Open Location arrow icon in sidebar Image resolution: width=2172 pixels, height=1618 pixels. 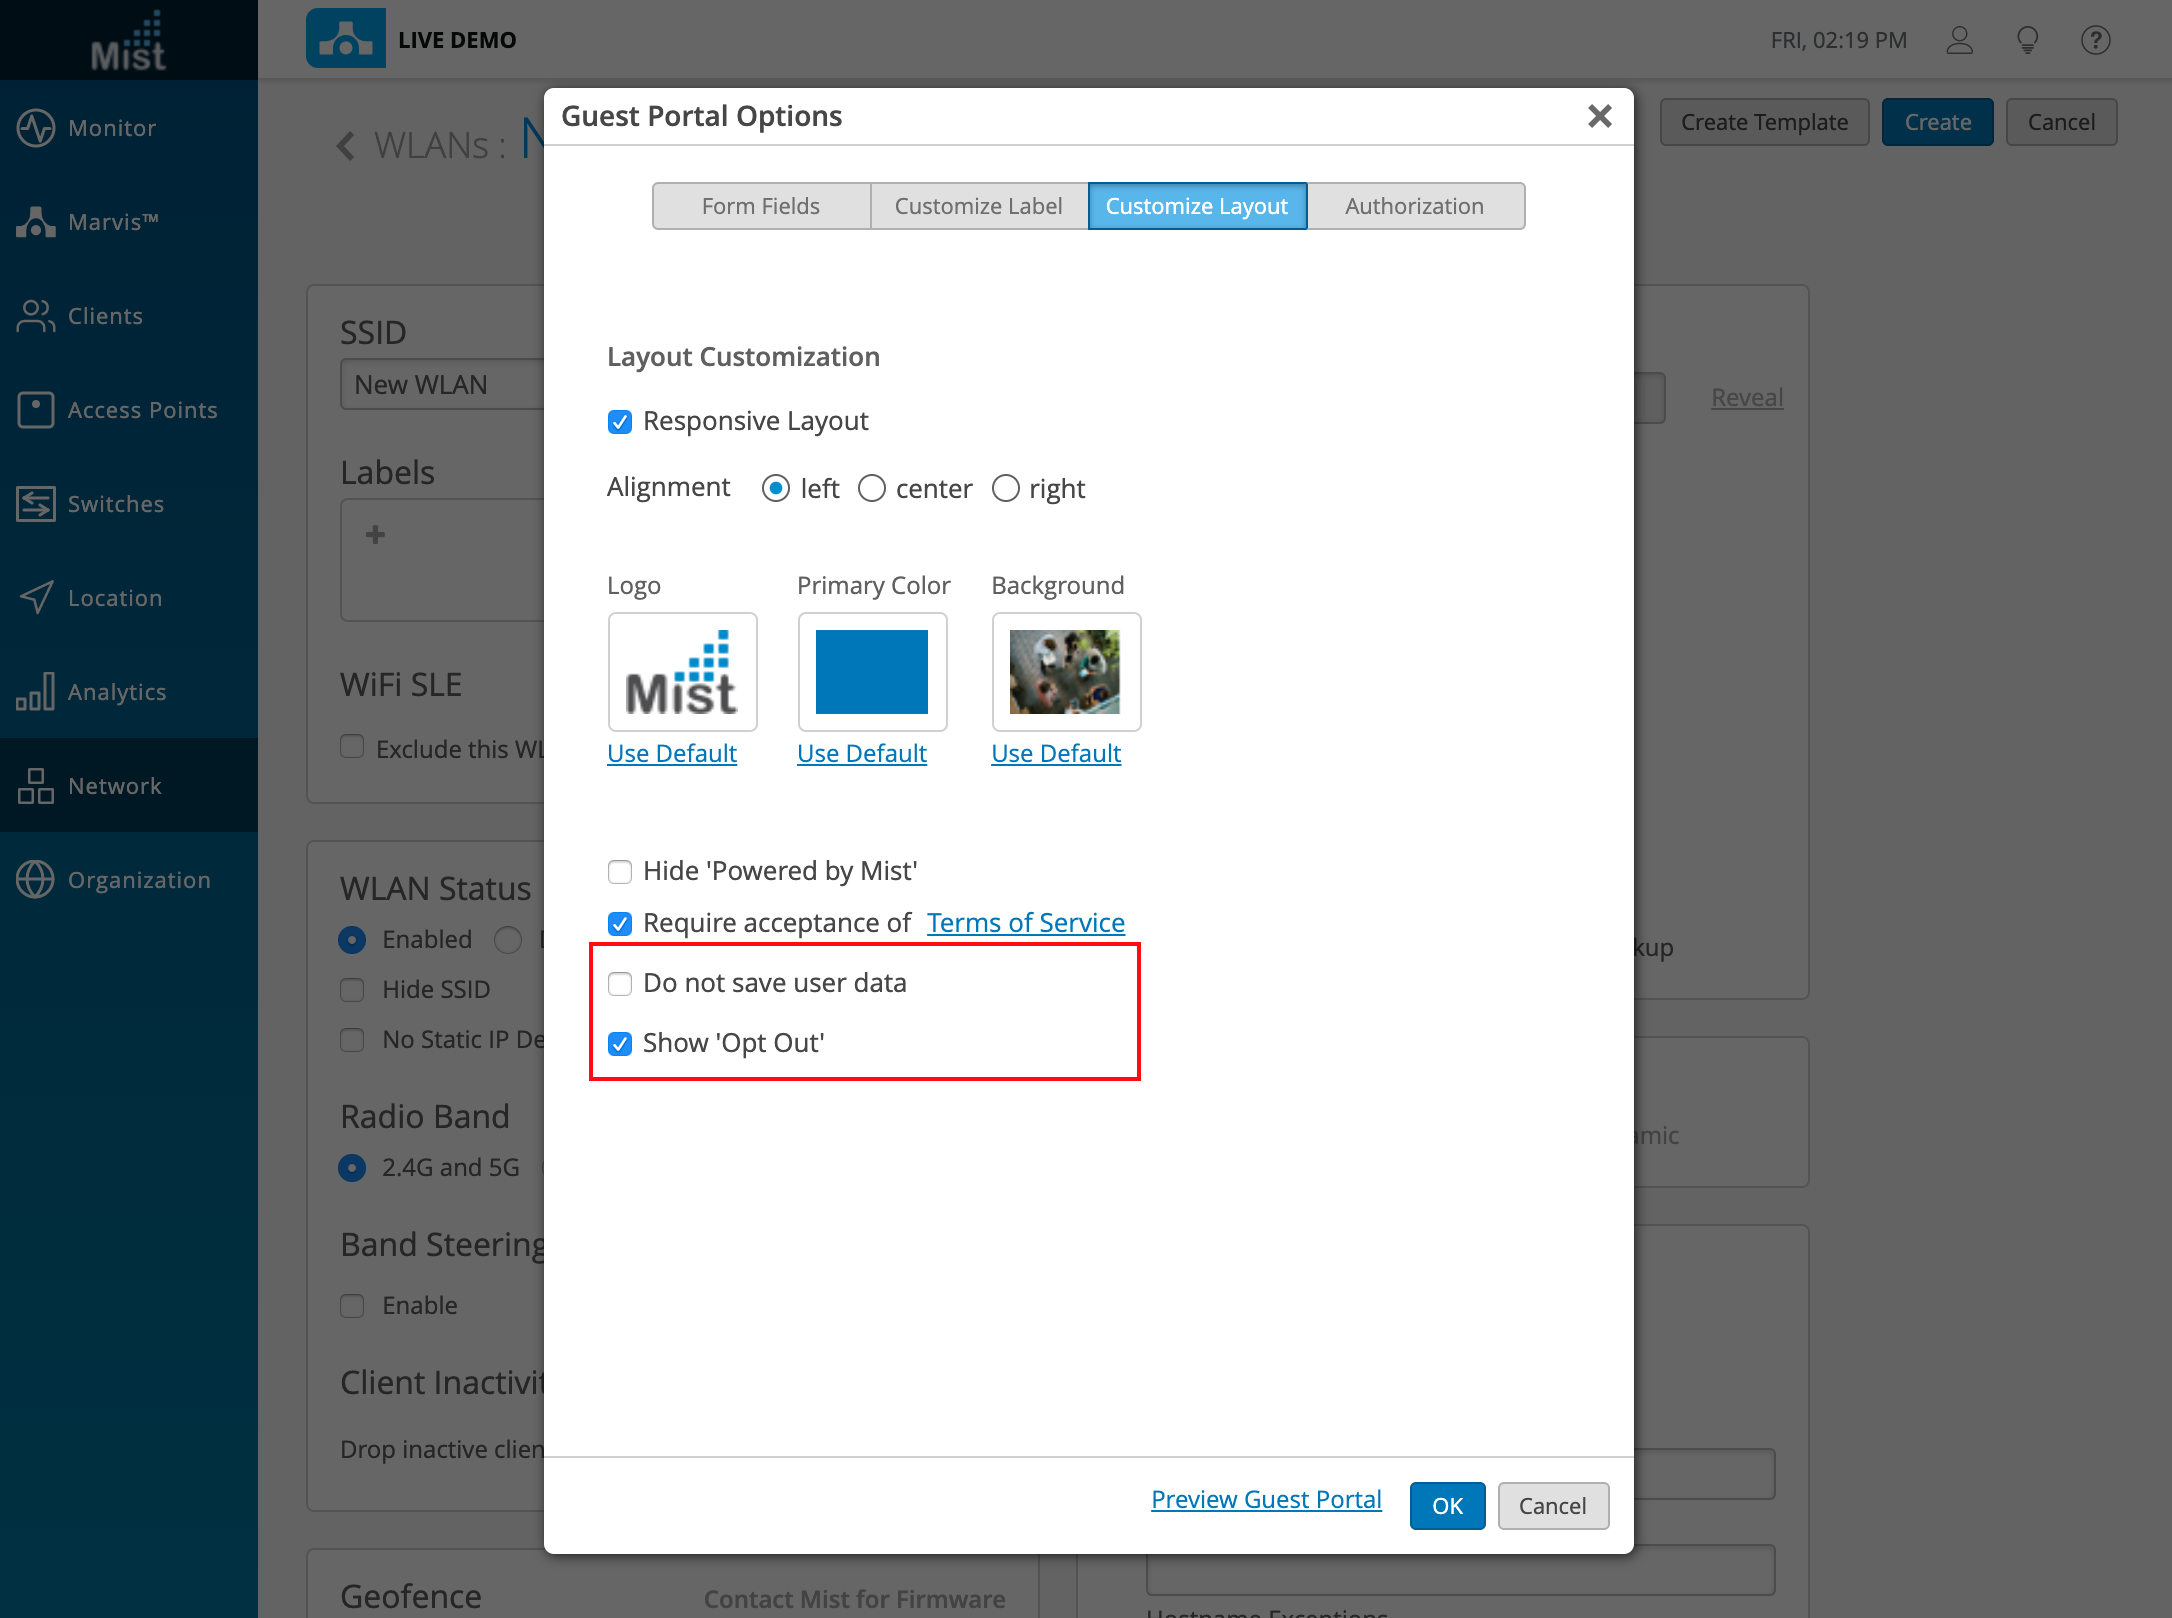click(36, 598)
